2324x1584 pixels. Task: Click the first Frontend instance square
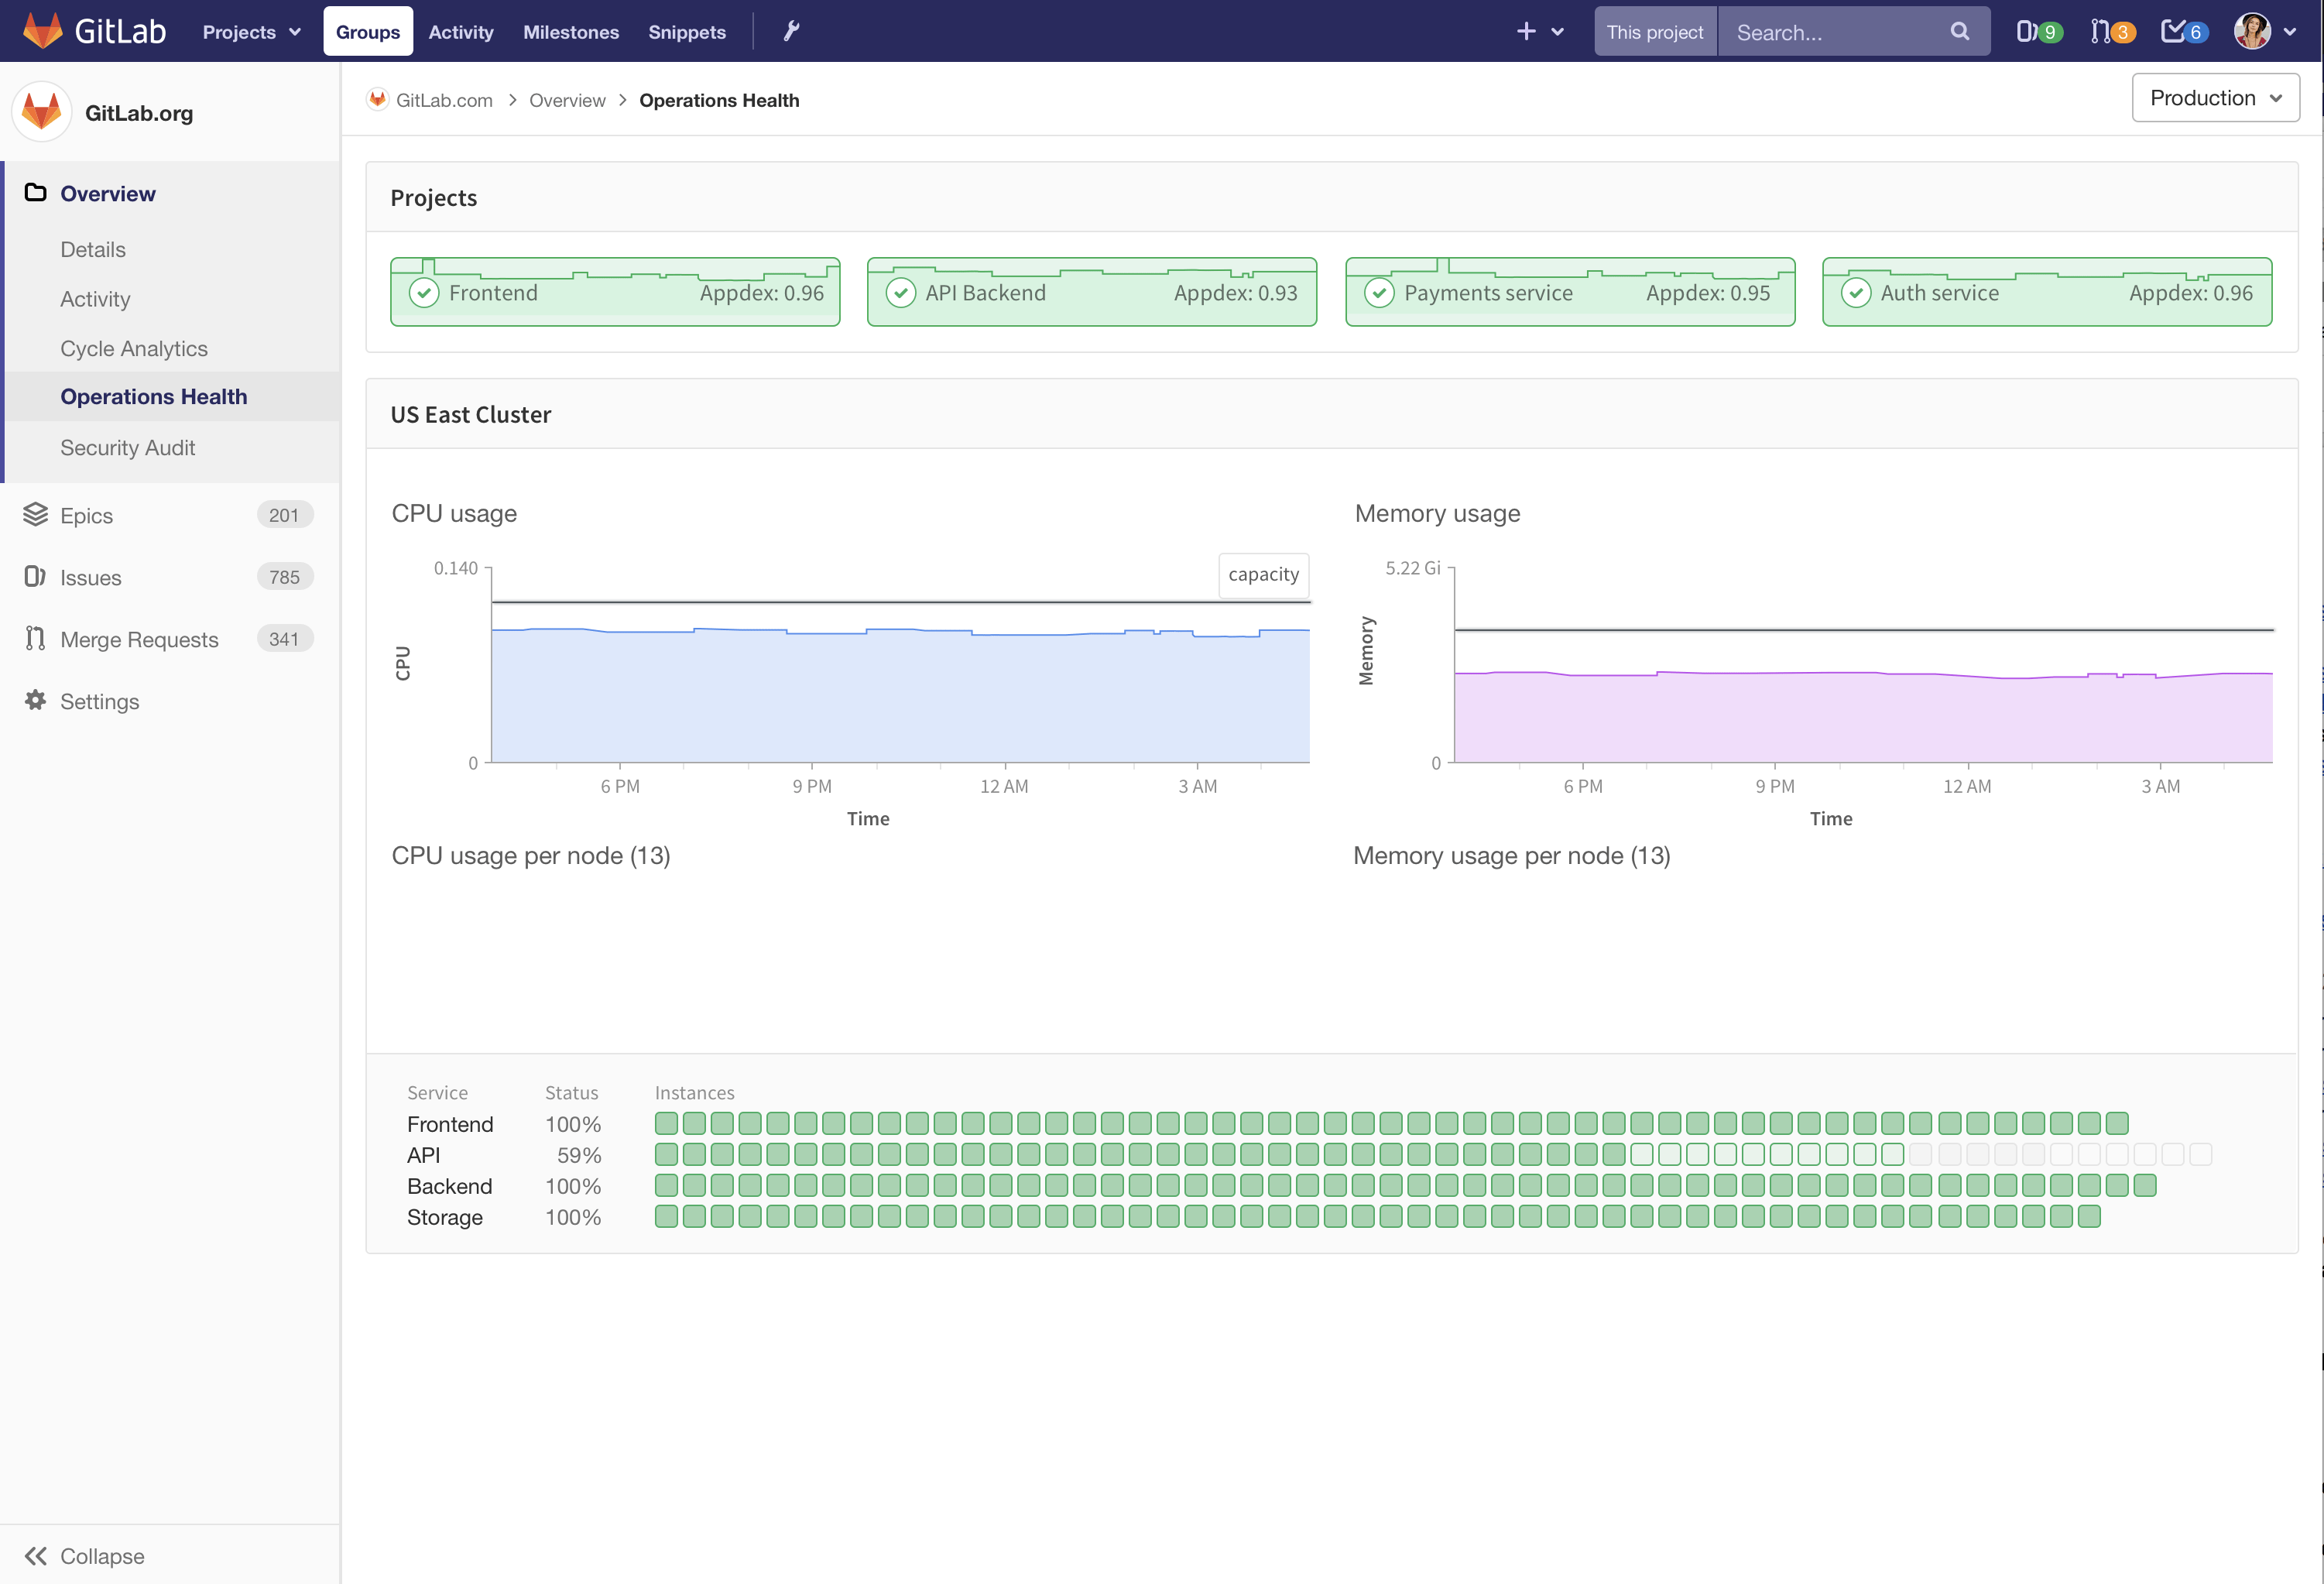[x=666, y=1123]
